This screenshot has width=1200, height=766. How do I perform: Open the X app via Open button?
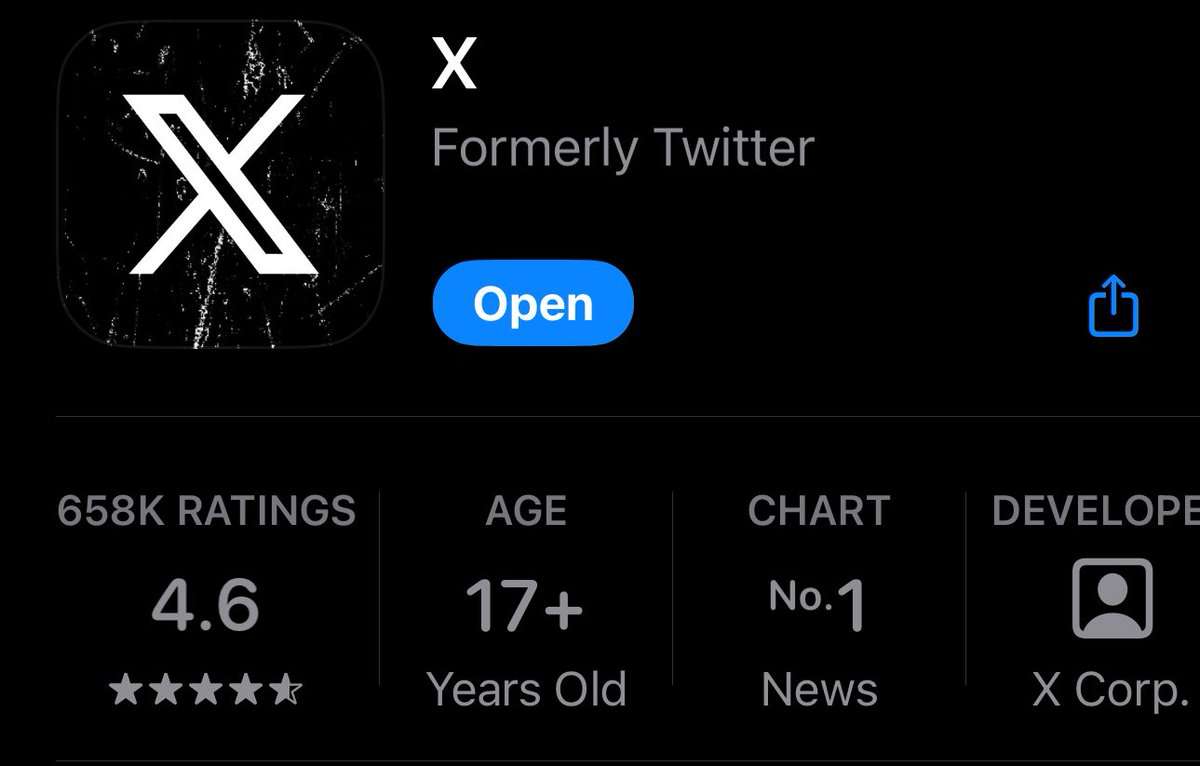point(532,302)
